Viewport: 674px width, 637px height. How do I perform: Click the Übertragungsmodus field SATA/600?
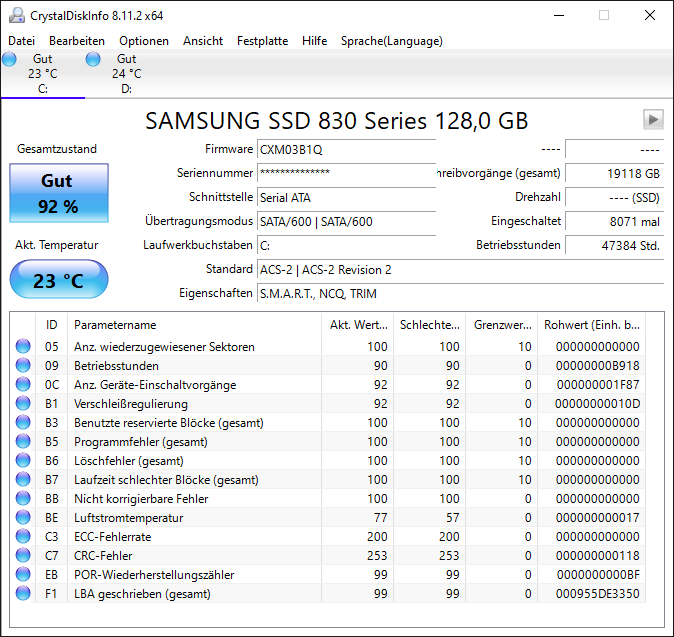tap(346, 221)
